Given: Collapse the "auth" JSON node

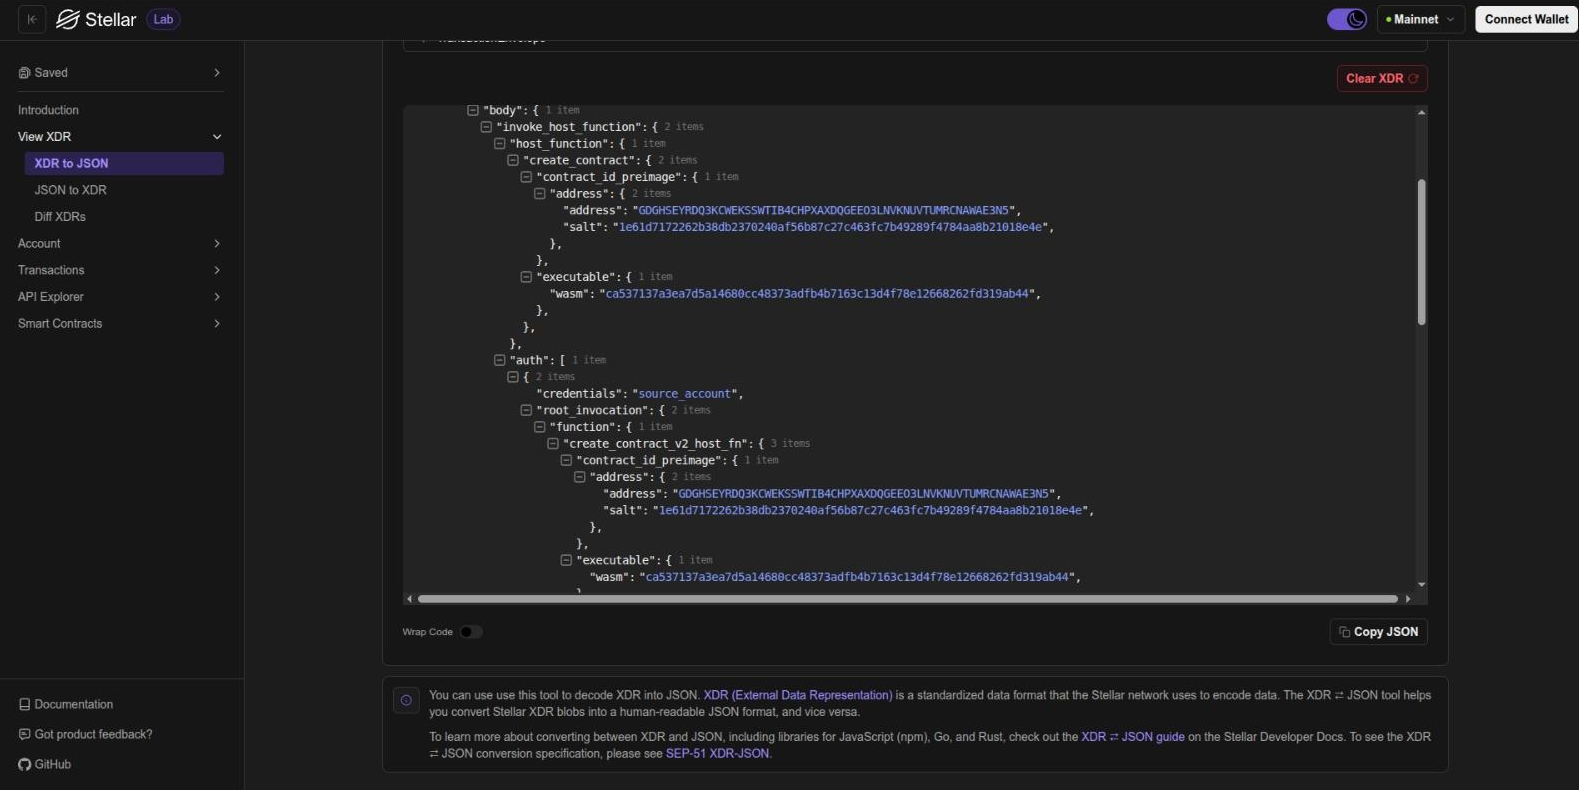Looking at the screenshot, I should [500, 360].
